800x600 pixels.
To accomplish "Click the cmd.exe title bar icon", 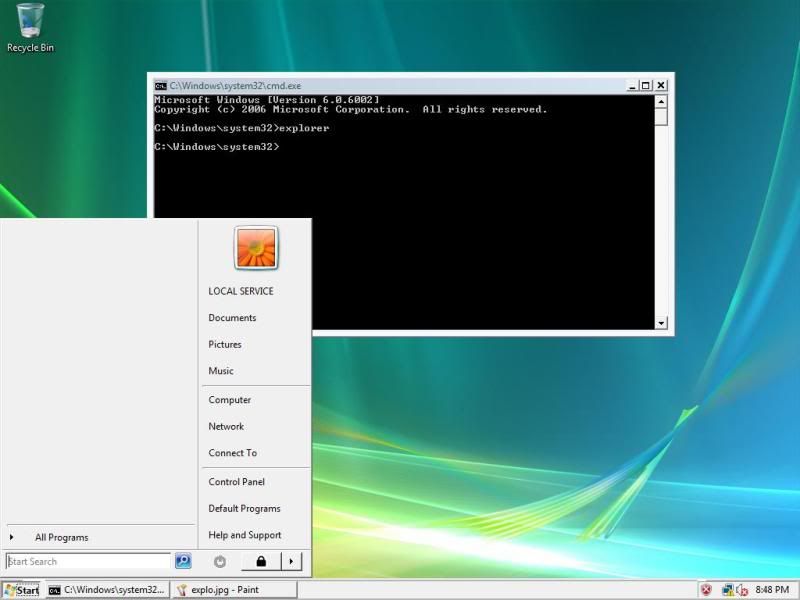I will (161, 85).
